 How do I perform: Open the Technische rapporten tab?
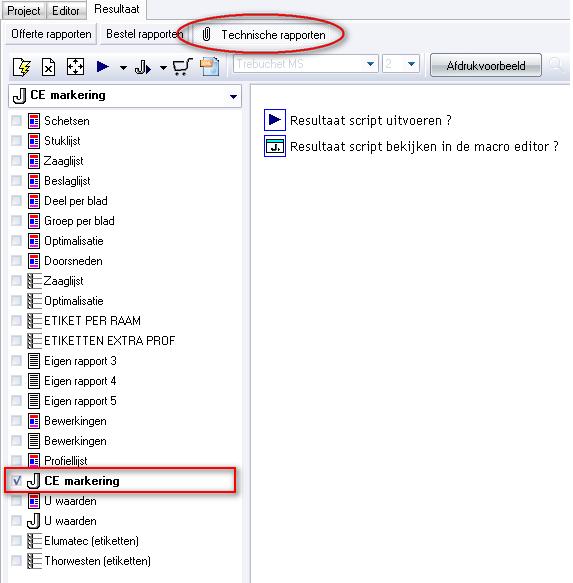point(264,35)
